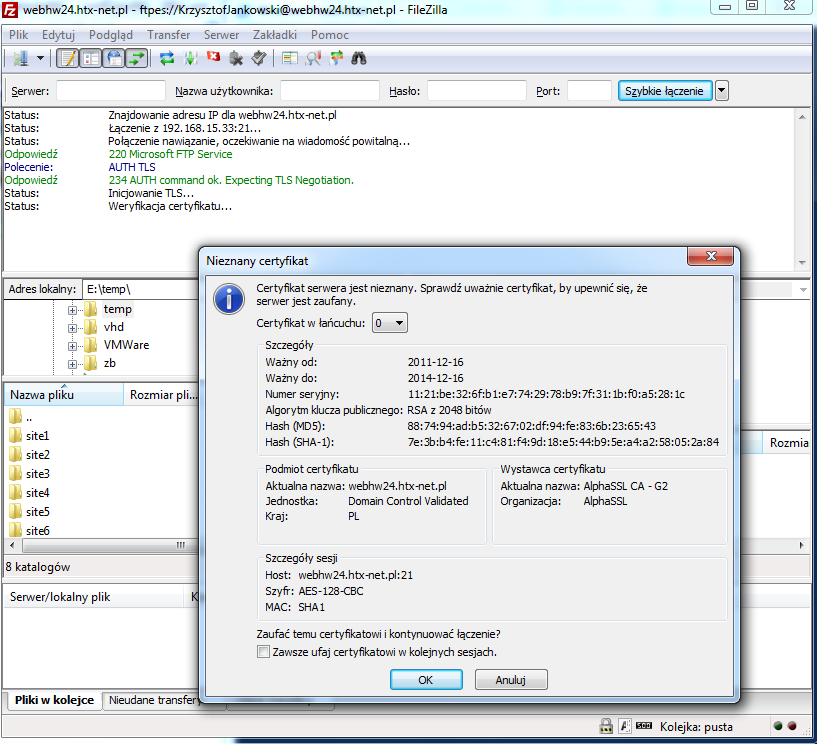The width and height of the screenshot is (817, 744).
Task: Click the cancel operation red X icon
Action: [x=213, y=57]
